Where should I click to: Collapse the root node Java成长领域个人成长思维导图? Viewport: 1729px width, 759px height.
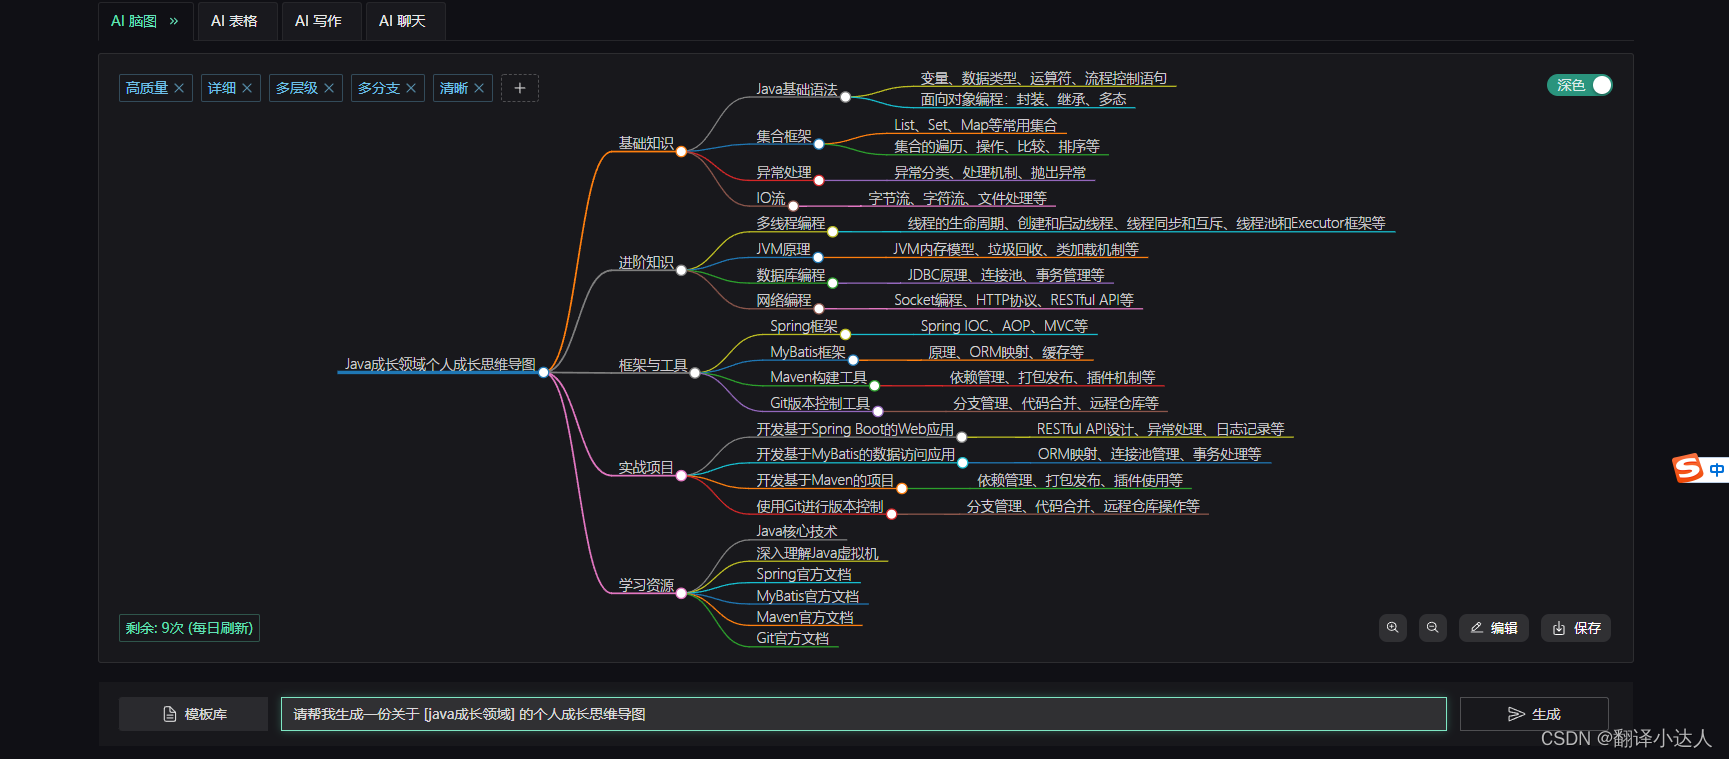pos(544,372)
